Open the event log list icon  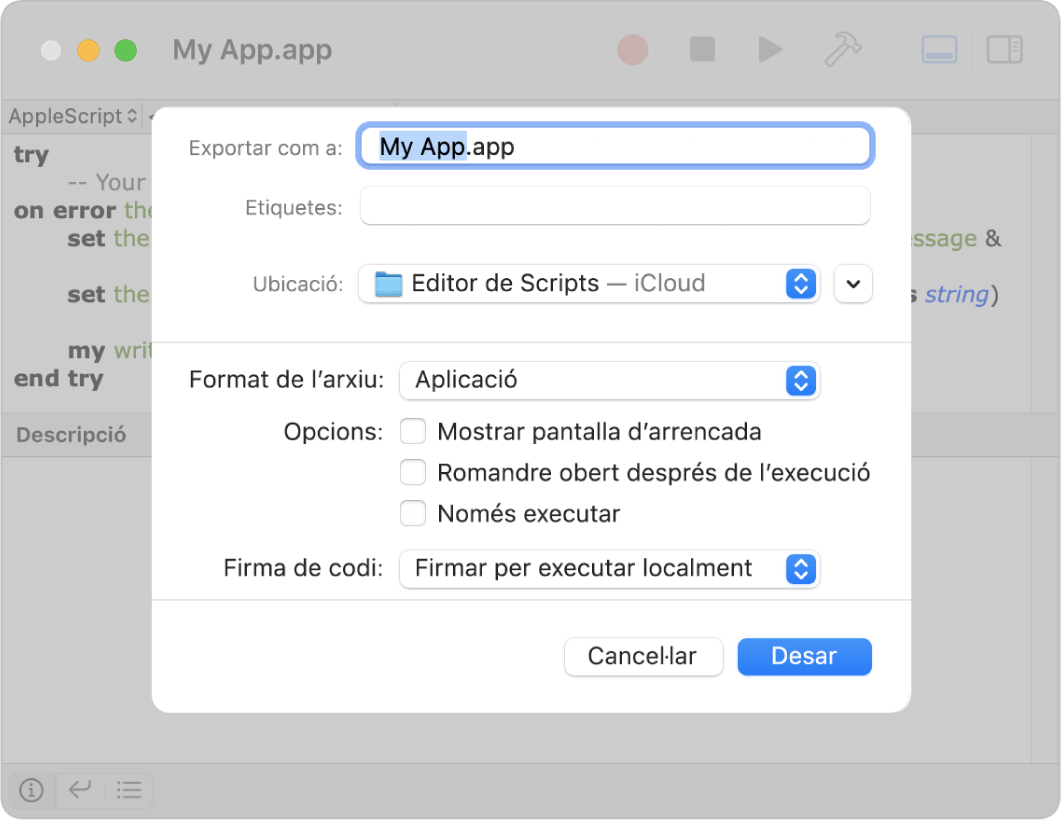tap(129, 790)
